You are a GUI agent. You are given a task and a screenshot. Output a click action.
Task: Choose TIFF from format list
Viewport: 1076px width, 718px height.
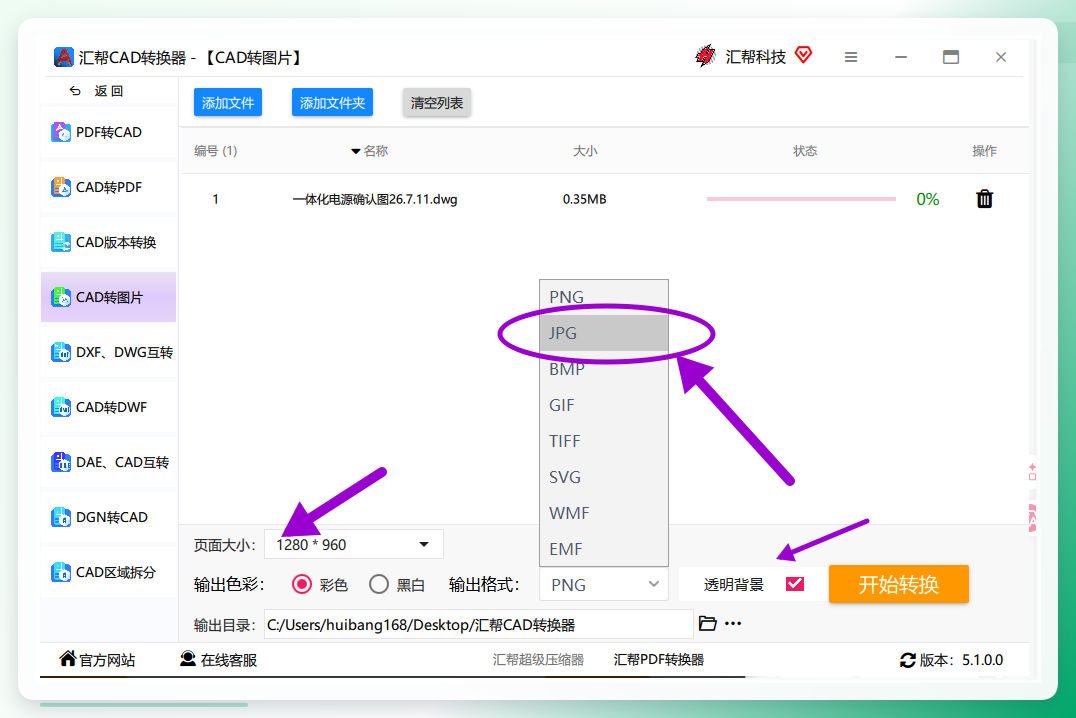pyautogui.click(x=604, y=441)
